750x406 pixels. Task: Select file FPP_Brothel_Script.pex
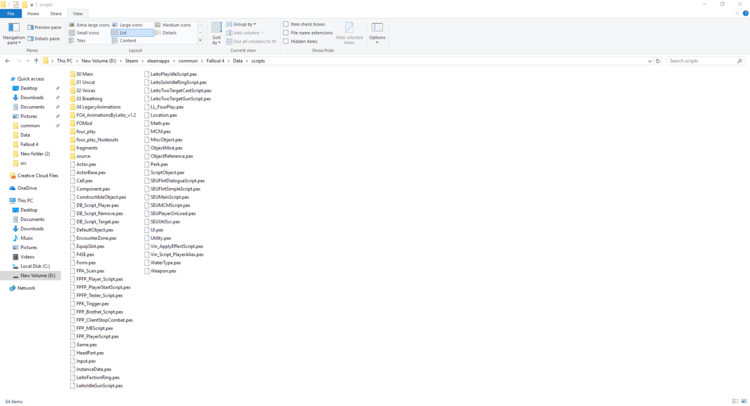[x=97, y=312]
